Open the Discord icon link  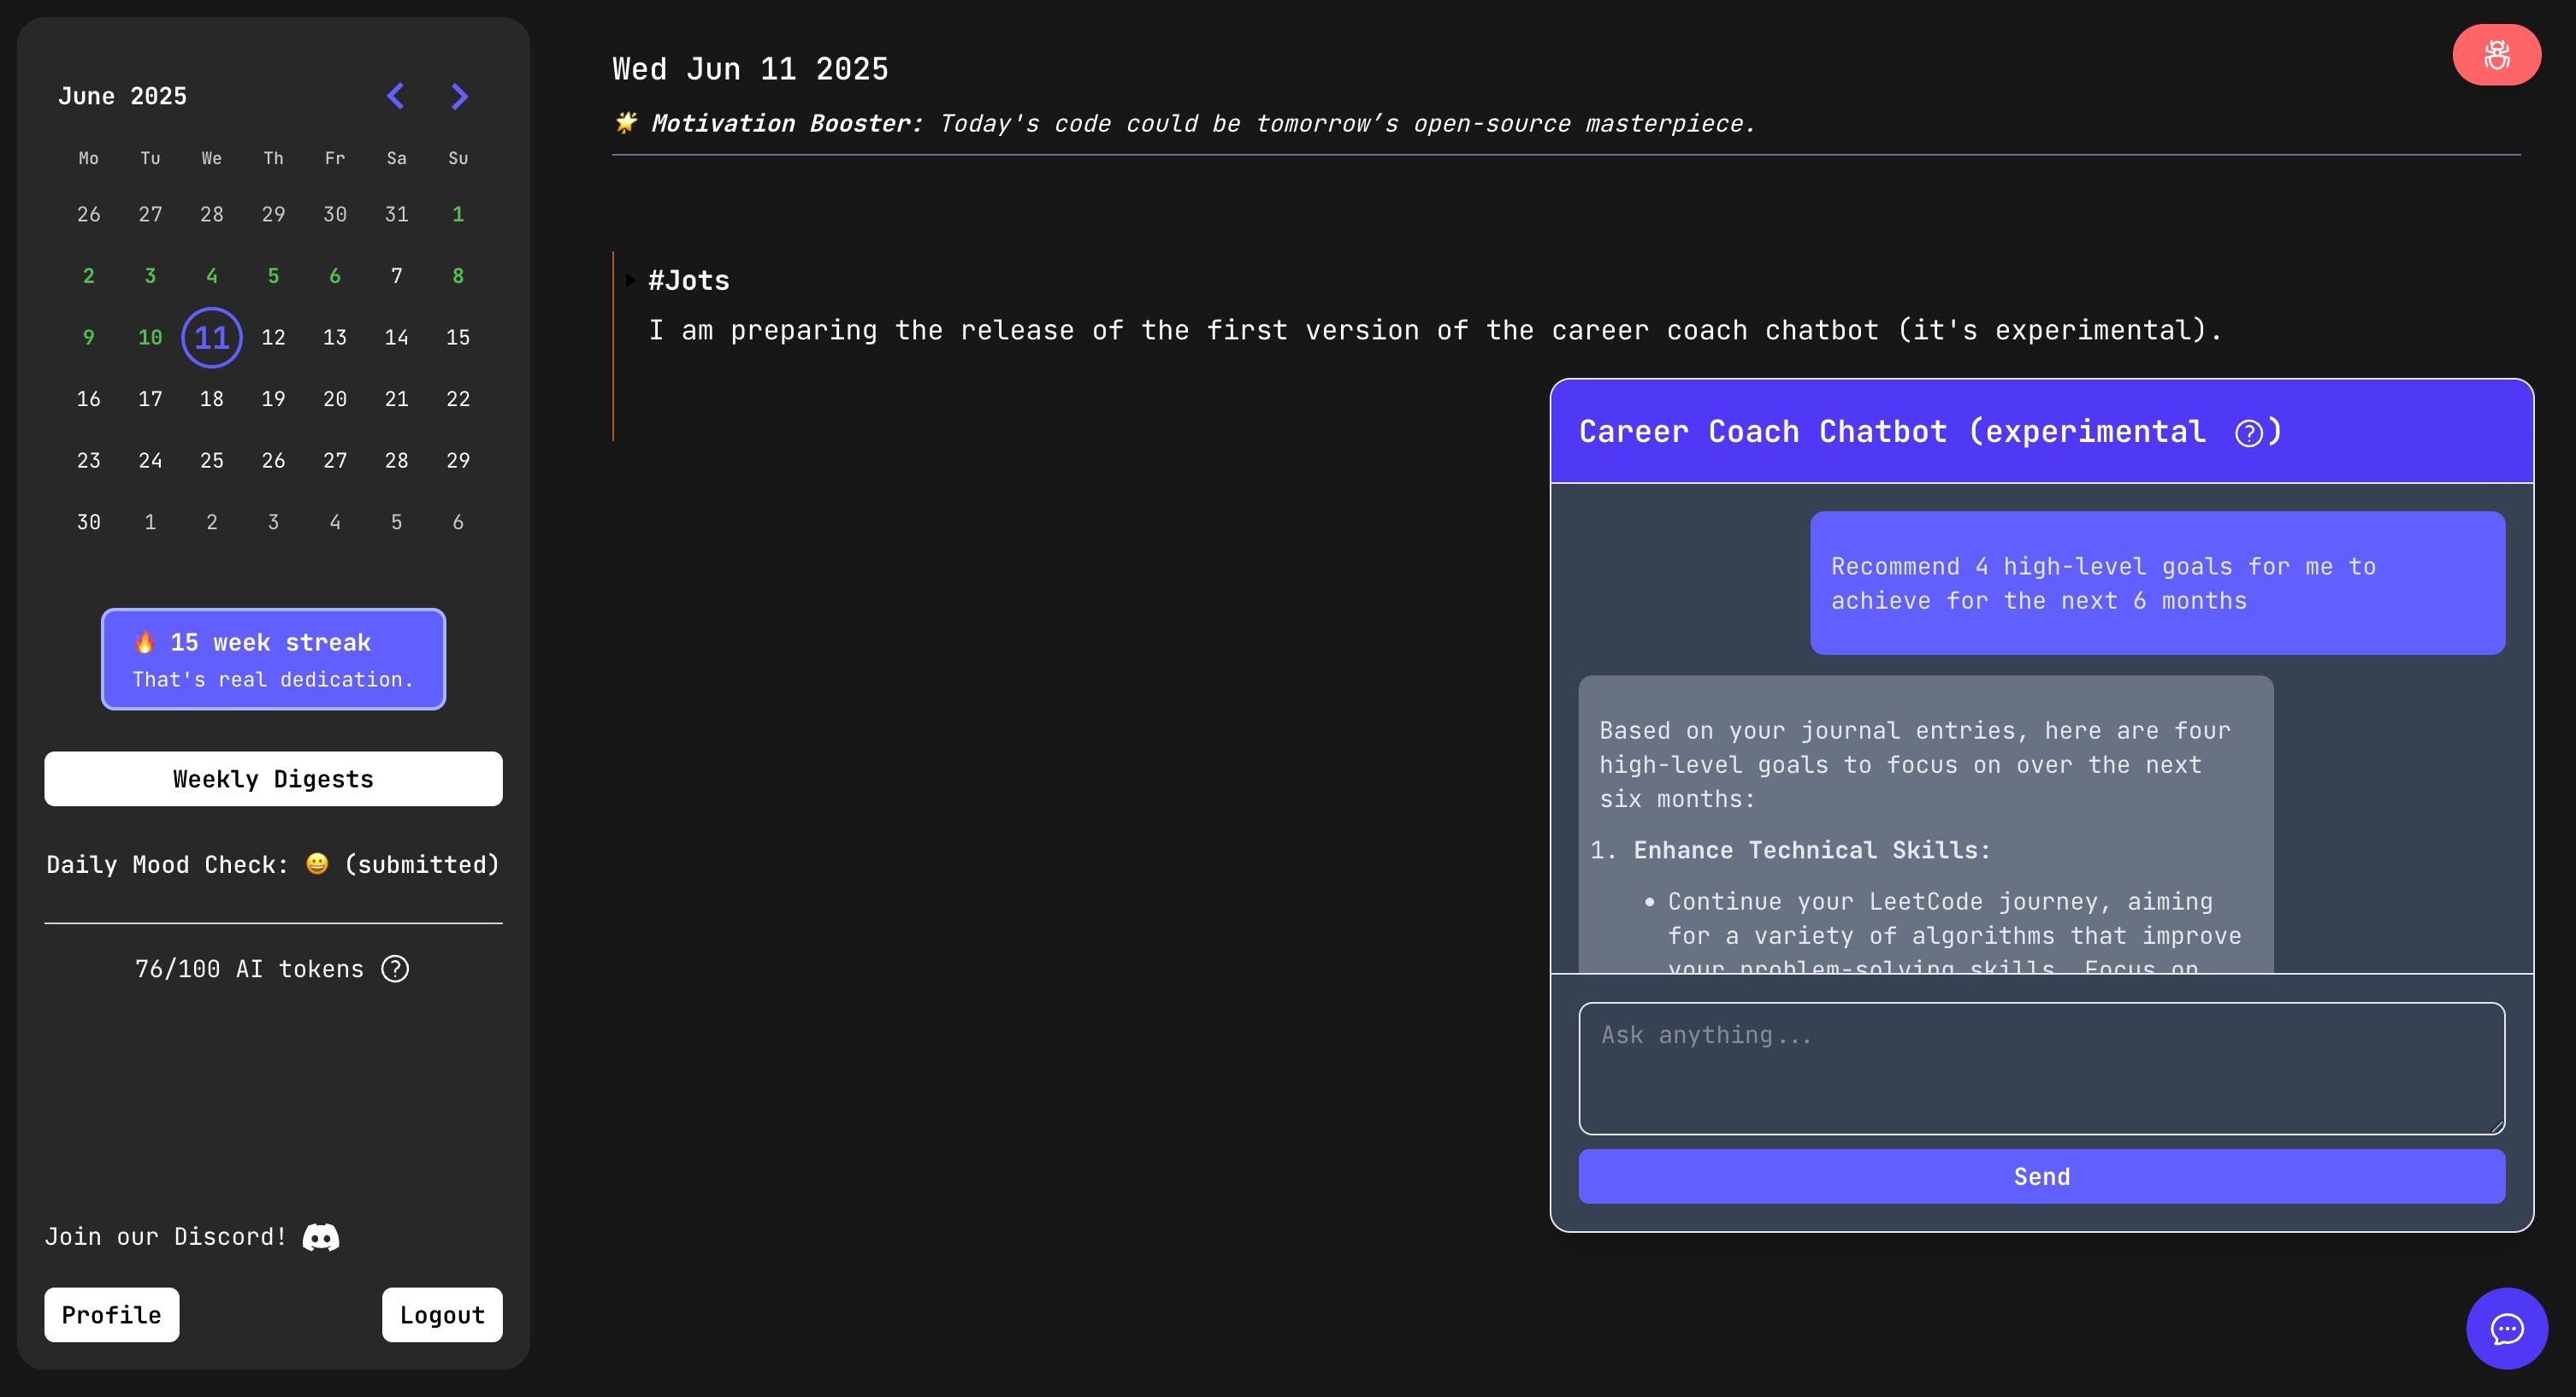pos(321,1237)
